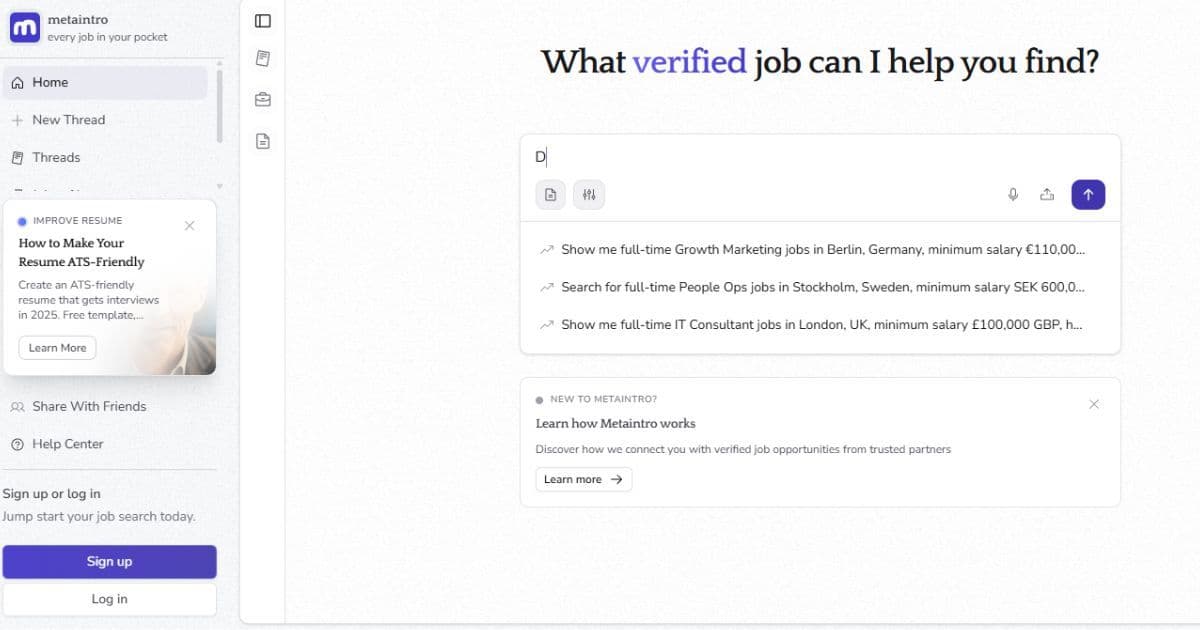Click the upload icon inside the search bar

pyautogui.click(x=1047, y=194)
